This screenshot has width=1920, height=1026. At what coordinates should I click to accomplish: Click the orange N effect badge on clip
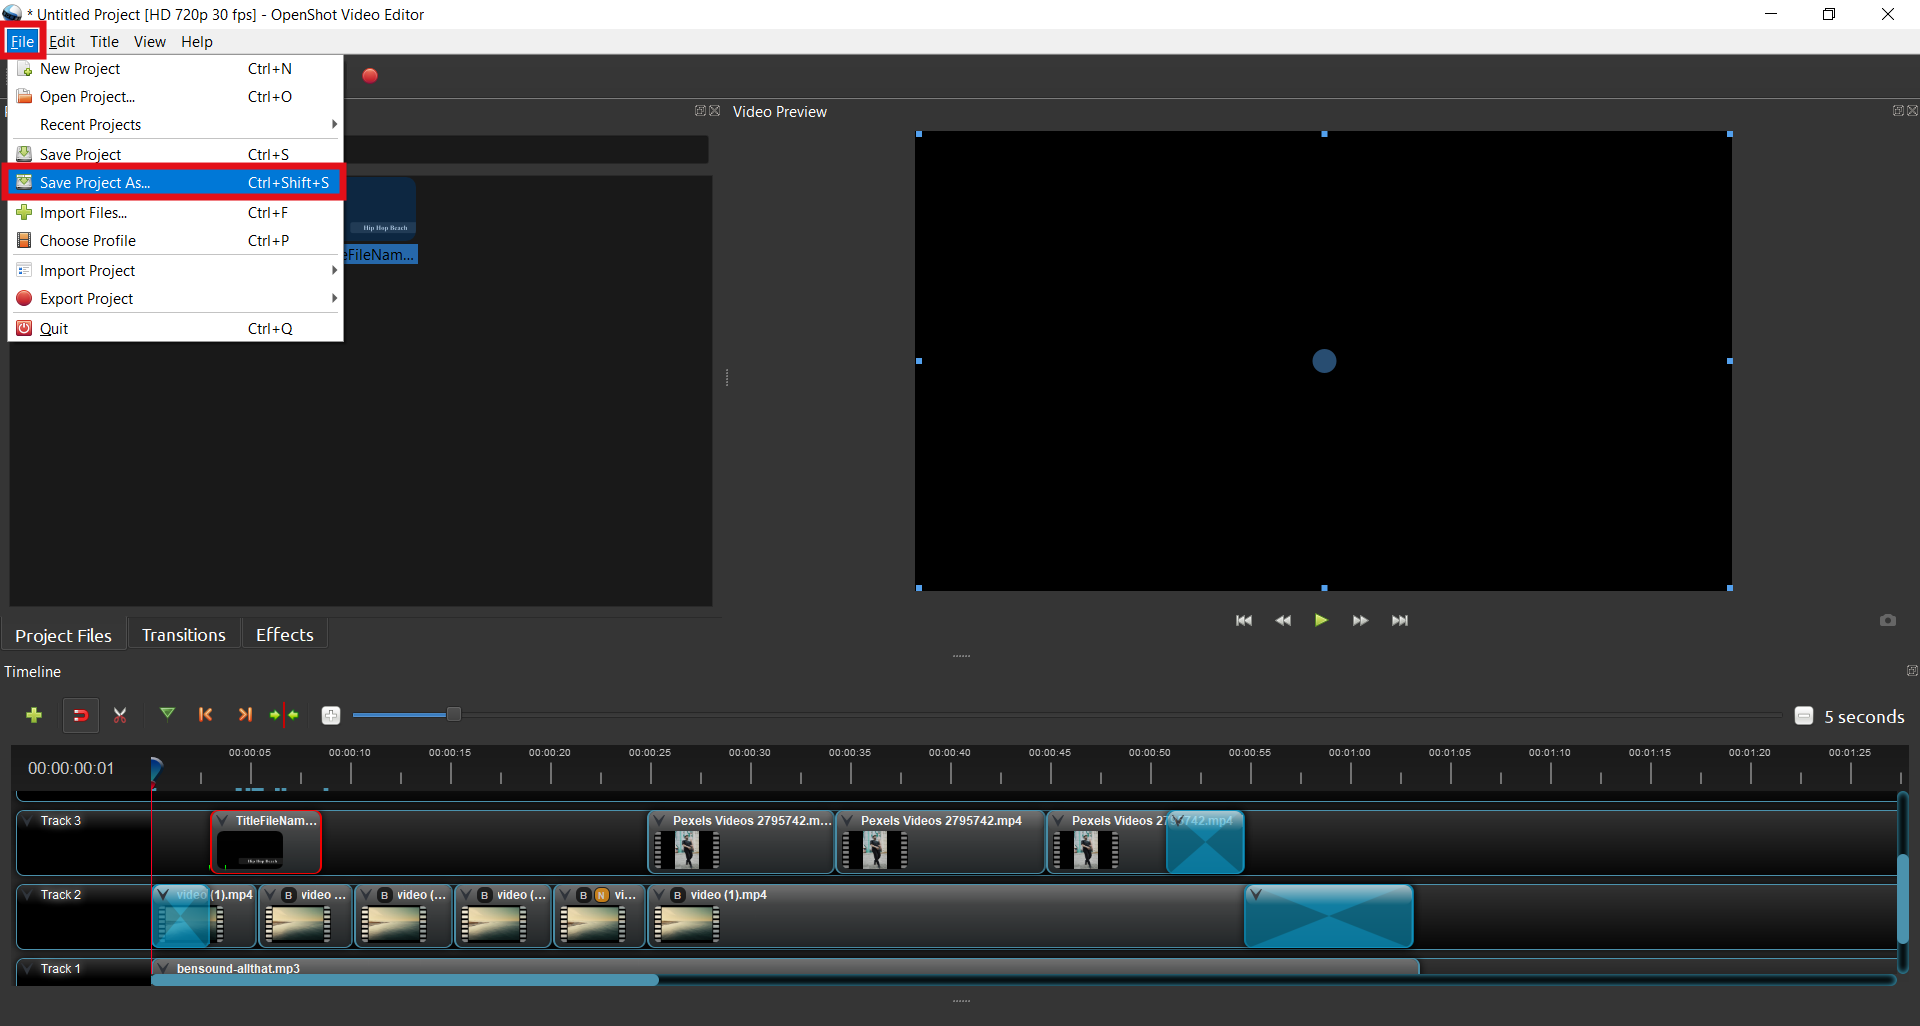pyautogui.click(x=602, y=895)
